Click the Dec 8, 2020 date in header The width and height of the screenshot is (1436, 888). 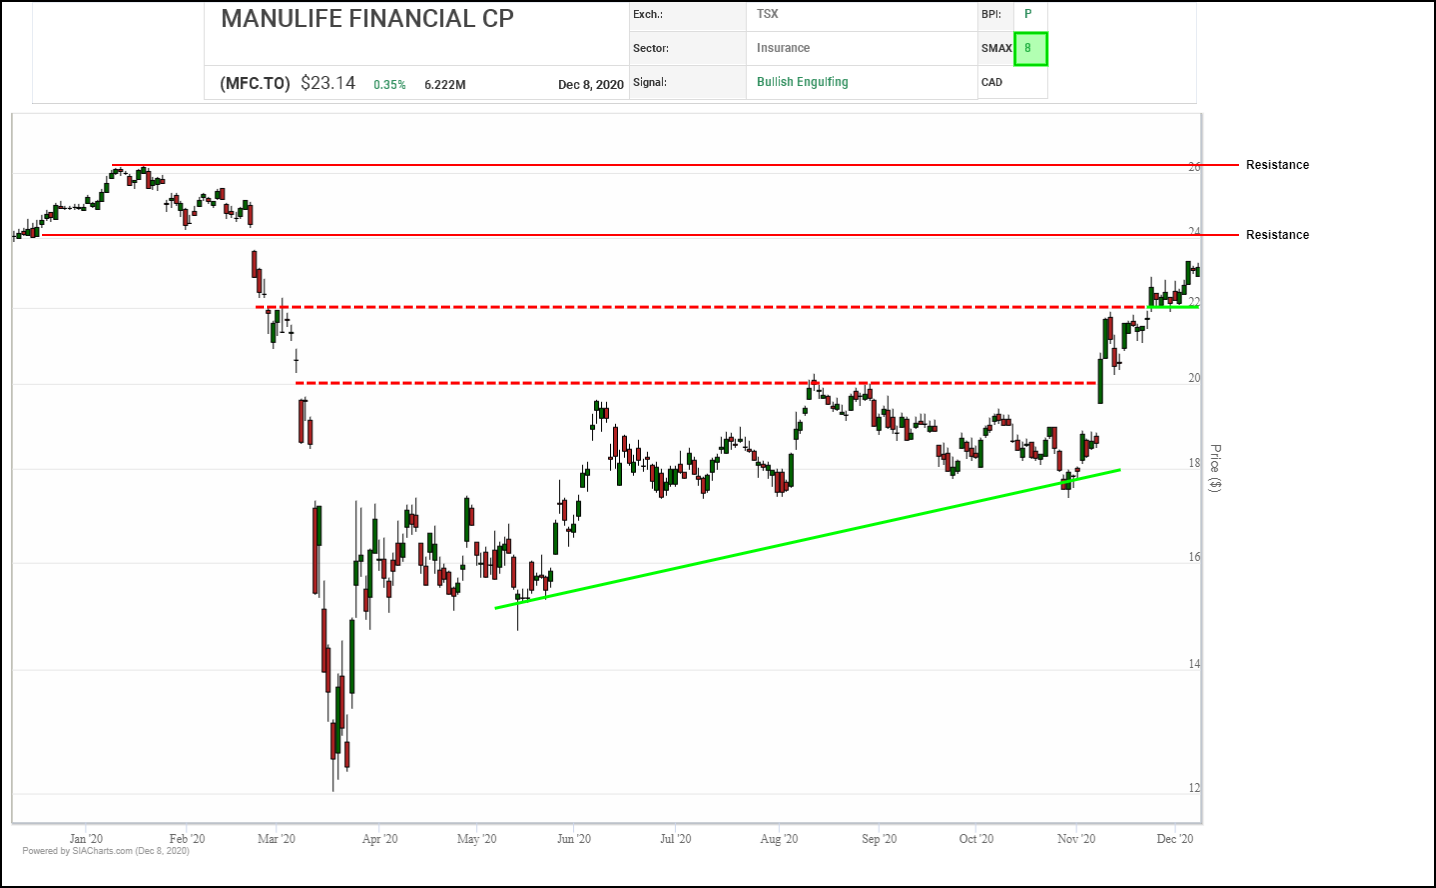590,85
